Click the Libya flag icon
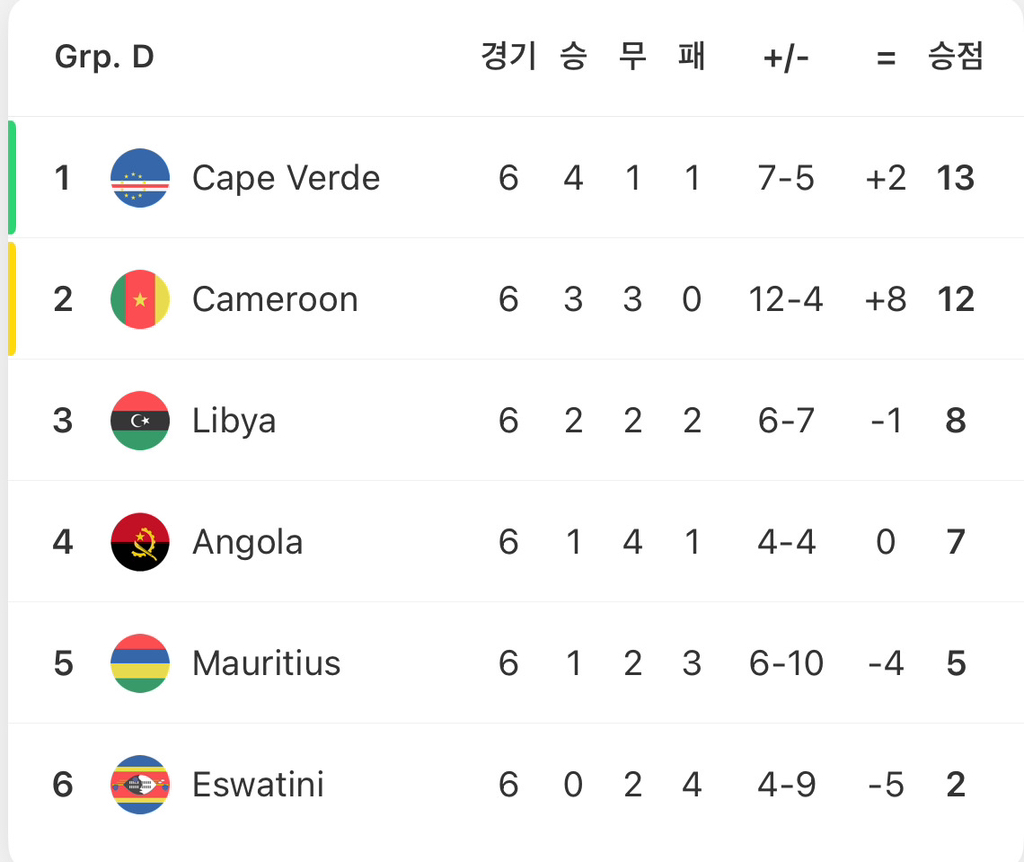 coord(140,421)
